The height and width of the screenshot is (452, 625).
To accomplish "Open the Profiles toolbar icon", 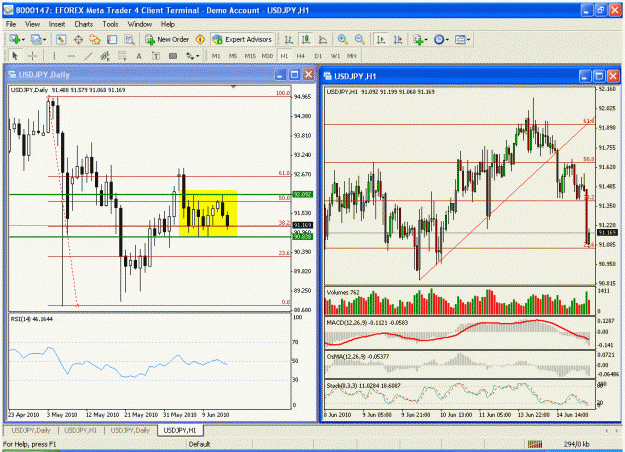I will 36,39.
